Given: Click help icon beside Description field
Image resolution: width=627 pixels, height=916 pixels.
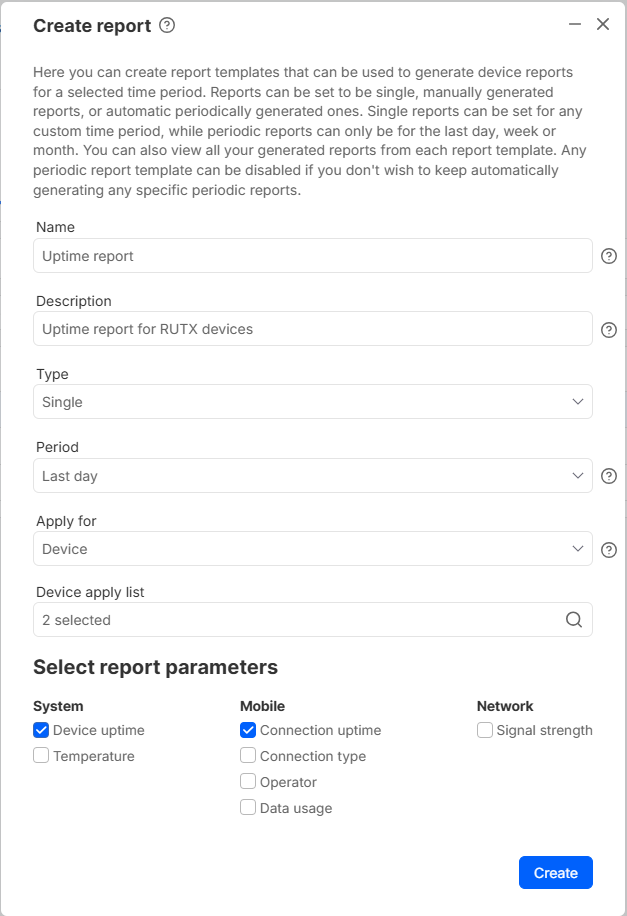Looking at the screenshot, I should pyautogui.click(x=608, y=330).
